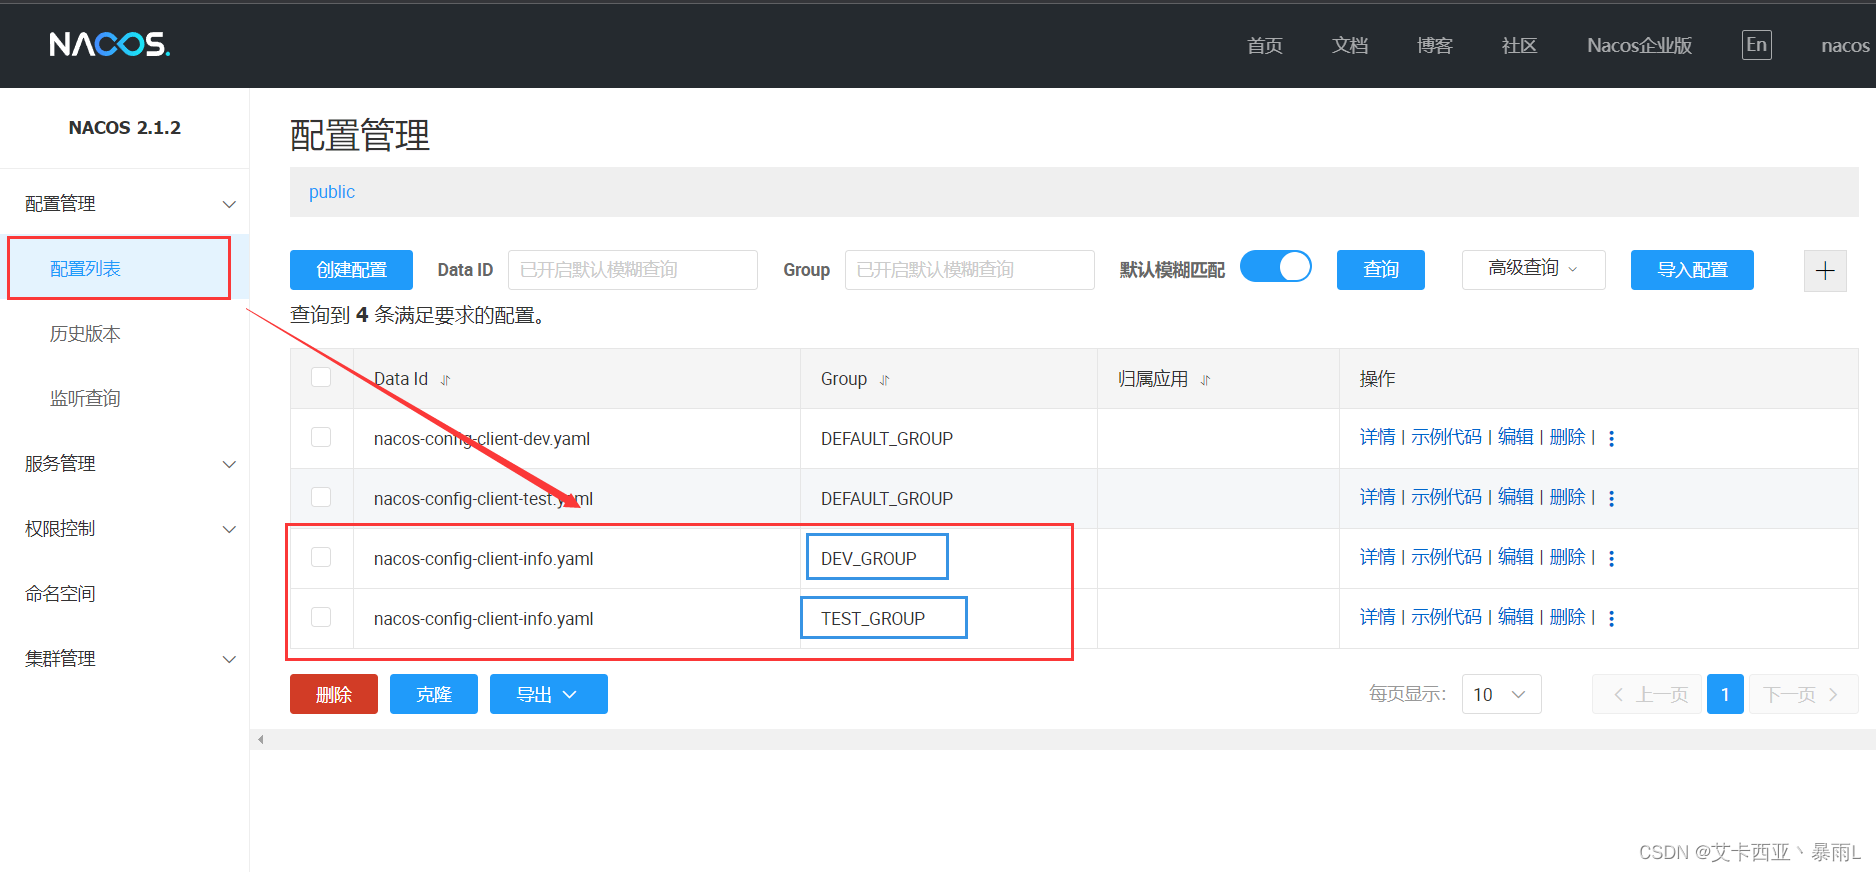Open more actions for nacos-config-client-test.yaml
Screen dimensions: 1876x872
[1611, 498]
